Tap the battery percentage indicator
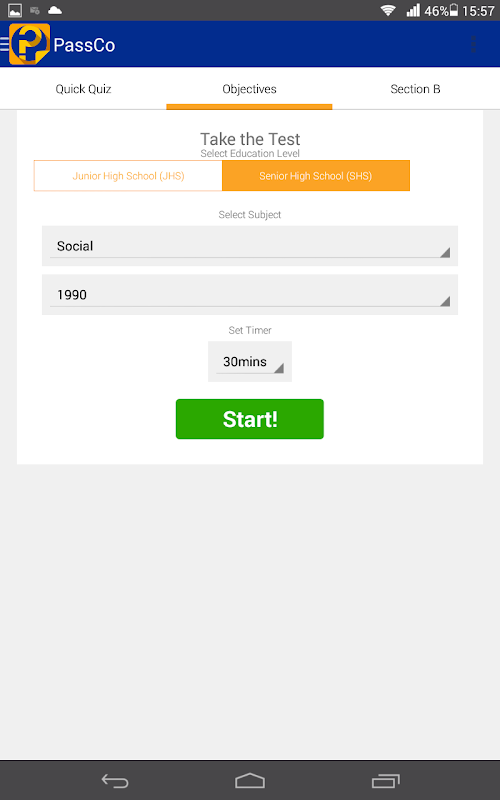 click(436, 11)
